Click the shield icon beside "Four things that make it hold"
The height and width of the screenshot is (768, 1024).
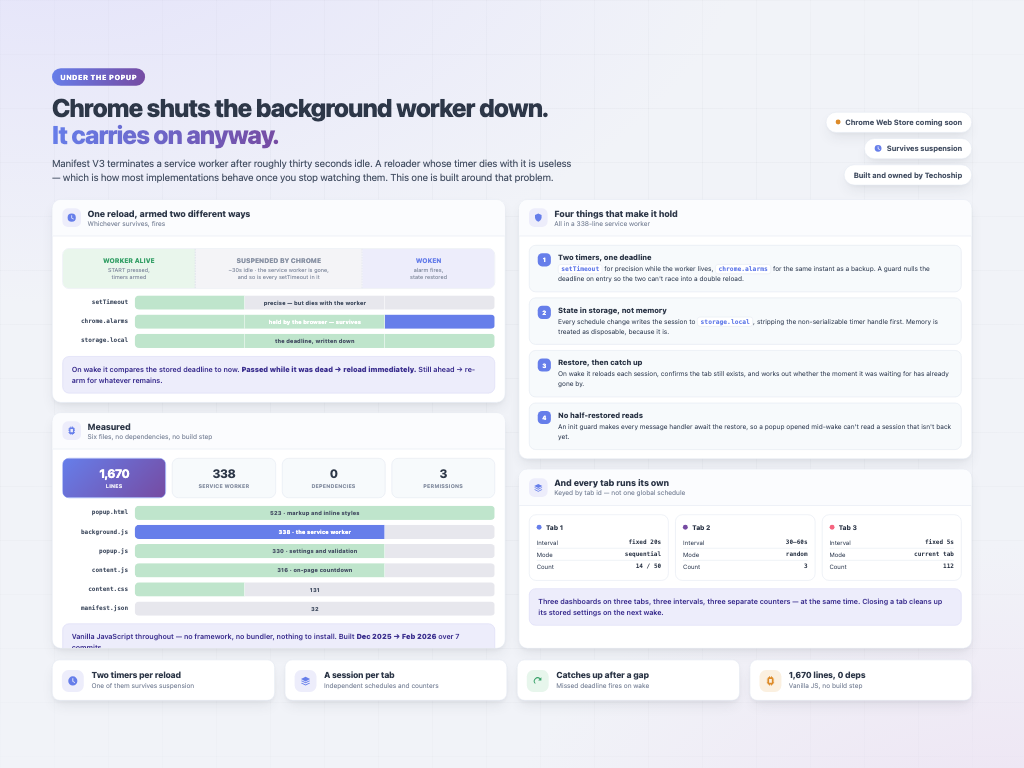[538, 217]
